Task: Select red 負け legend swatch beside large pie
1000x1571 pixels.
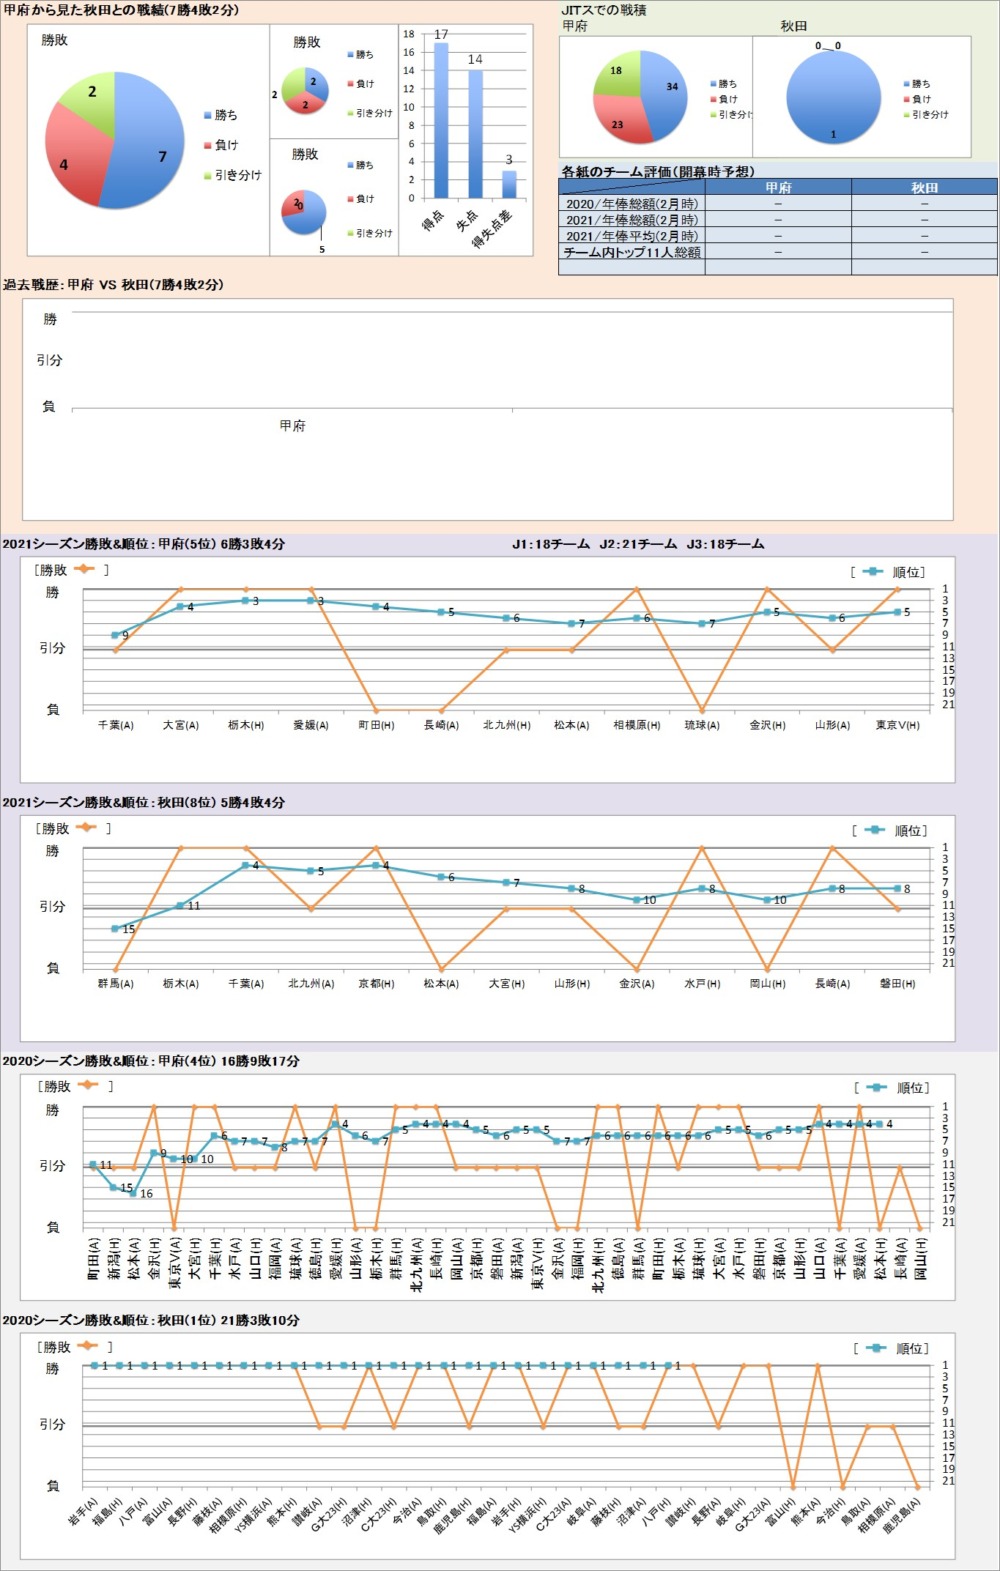Action: coord(207,145)
